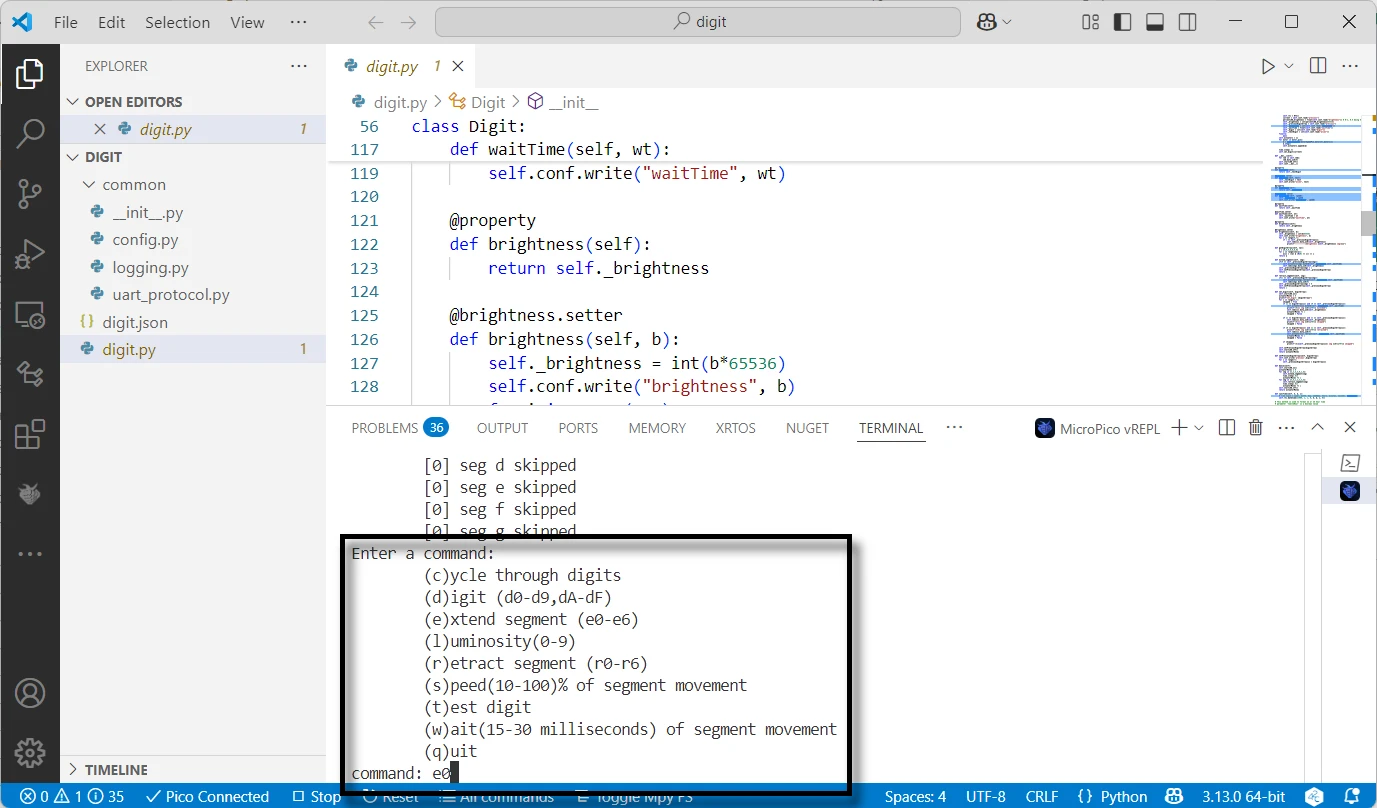The height and width of the screenshot is (808, 1377).
Task: Split the editor to the right
Action: [x=1318, y=66]
